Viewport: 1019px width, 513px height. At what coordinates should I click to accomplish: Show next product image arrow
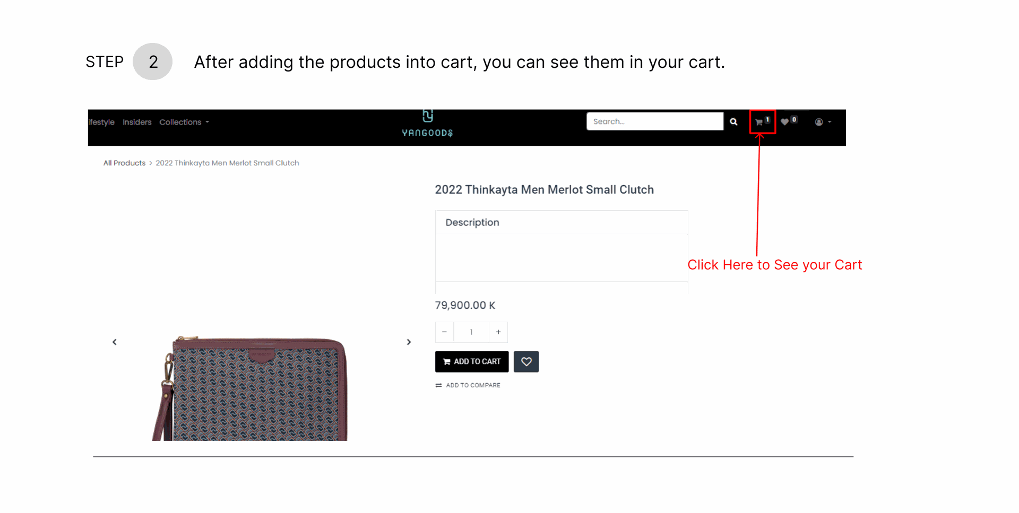point(409,342)
